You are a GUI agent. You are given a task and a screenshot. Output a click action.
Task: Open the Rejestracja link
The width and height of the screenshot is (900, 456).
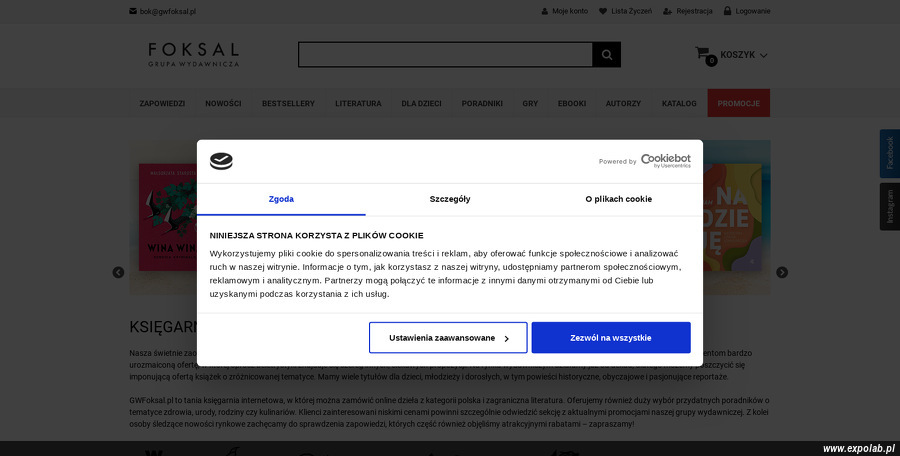[x=694, y=11]
